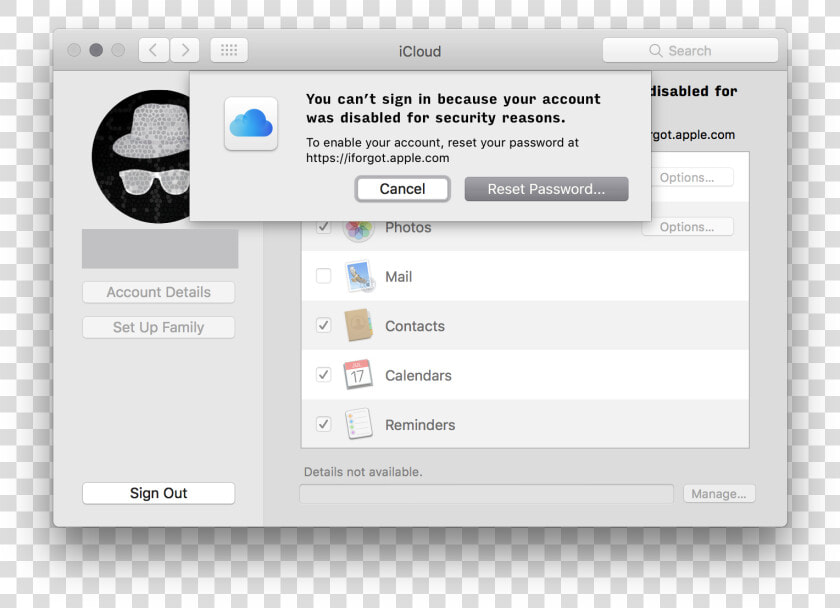Toggle the Reminders checkbox
840x608 pixels.
click(324, 424)
